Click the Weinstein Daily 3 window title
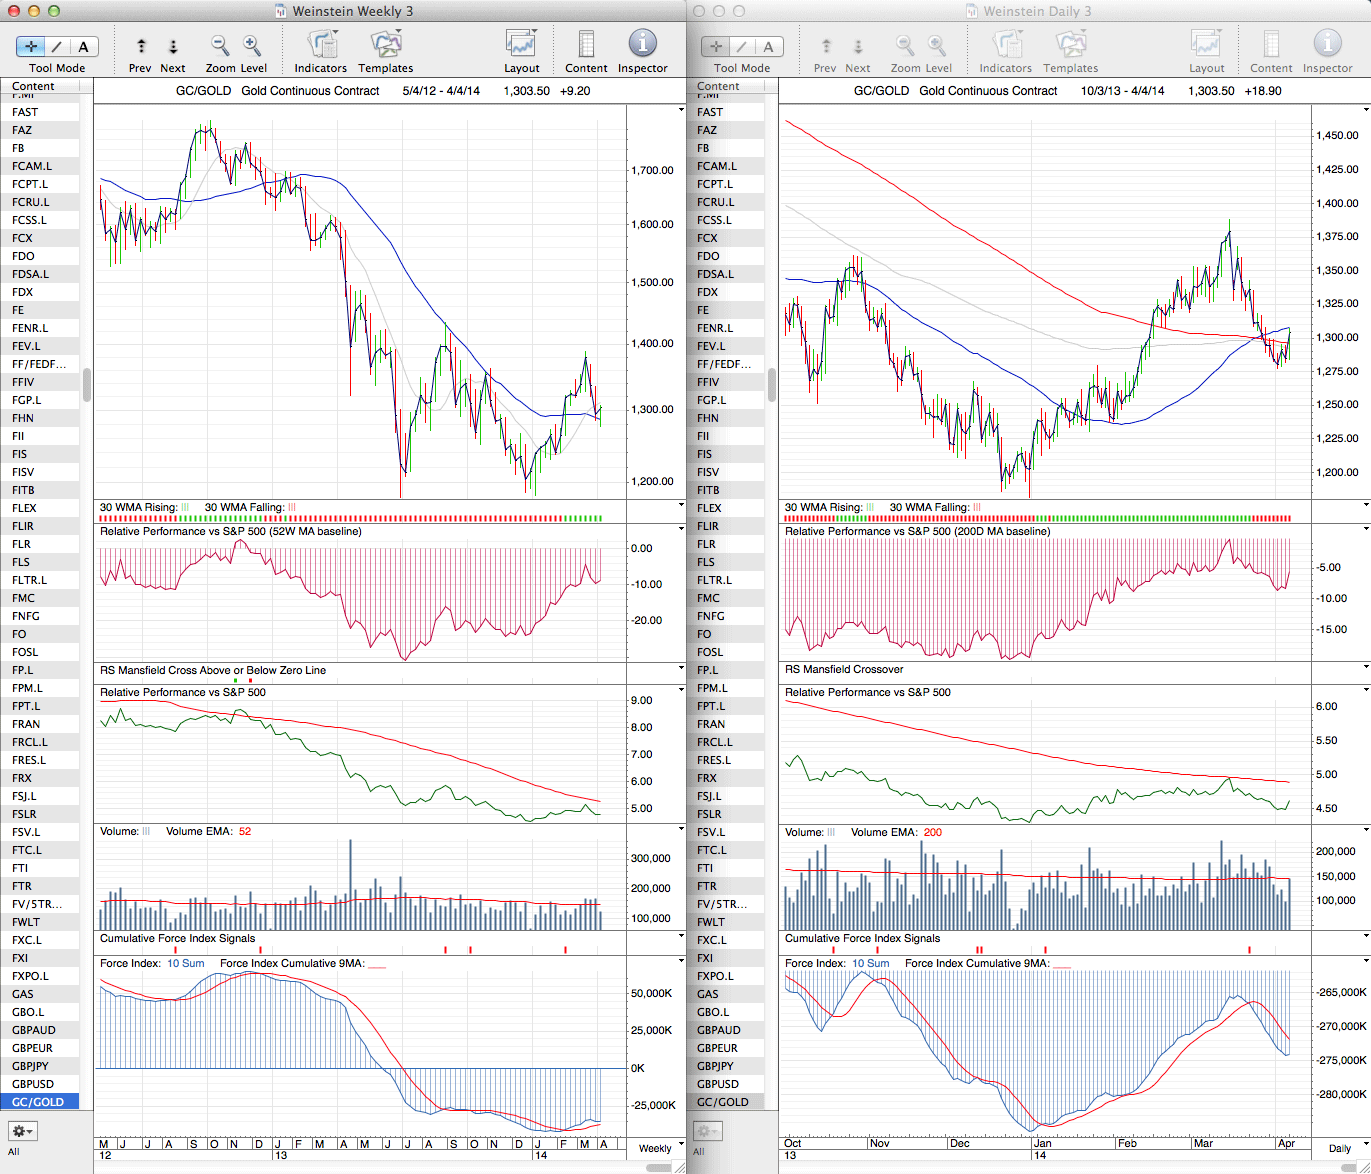The height and width of the screenshot is (1174, 1371). click(1036, 11)
